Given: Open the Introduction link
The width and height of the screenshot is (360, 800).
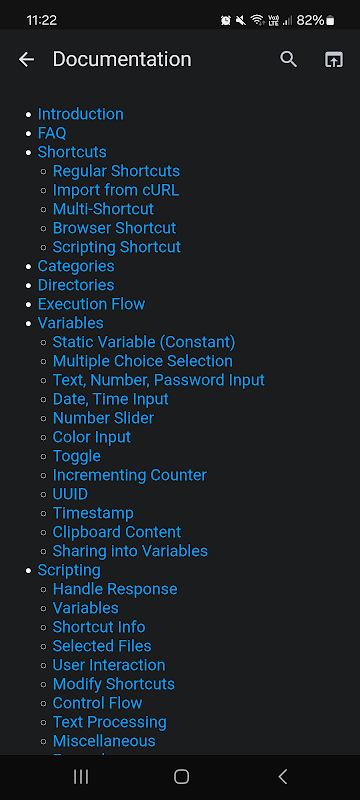Looking at the screenshot, I should click(81, 114).
